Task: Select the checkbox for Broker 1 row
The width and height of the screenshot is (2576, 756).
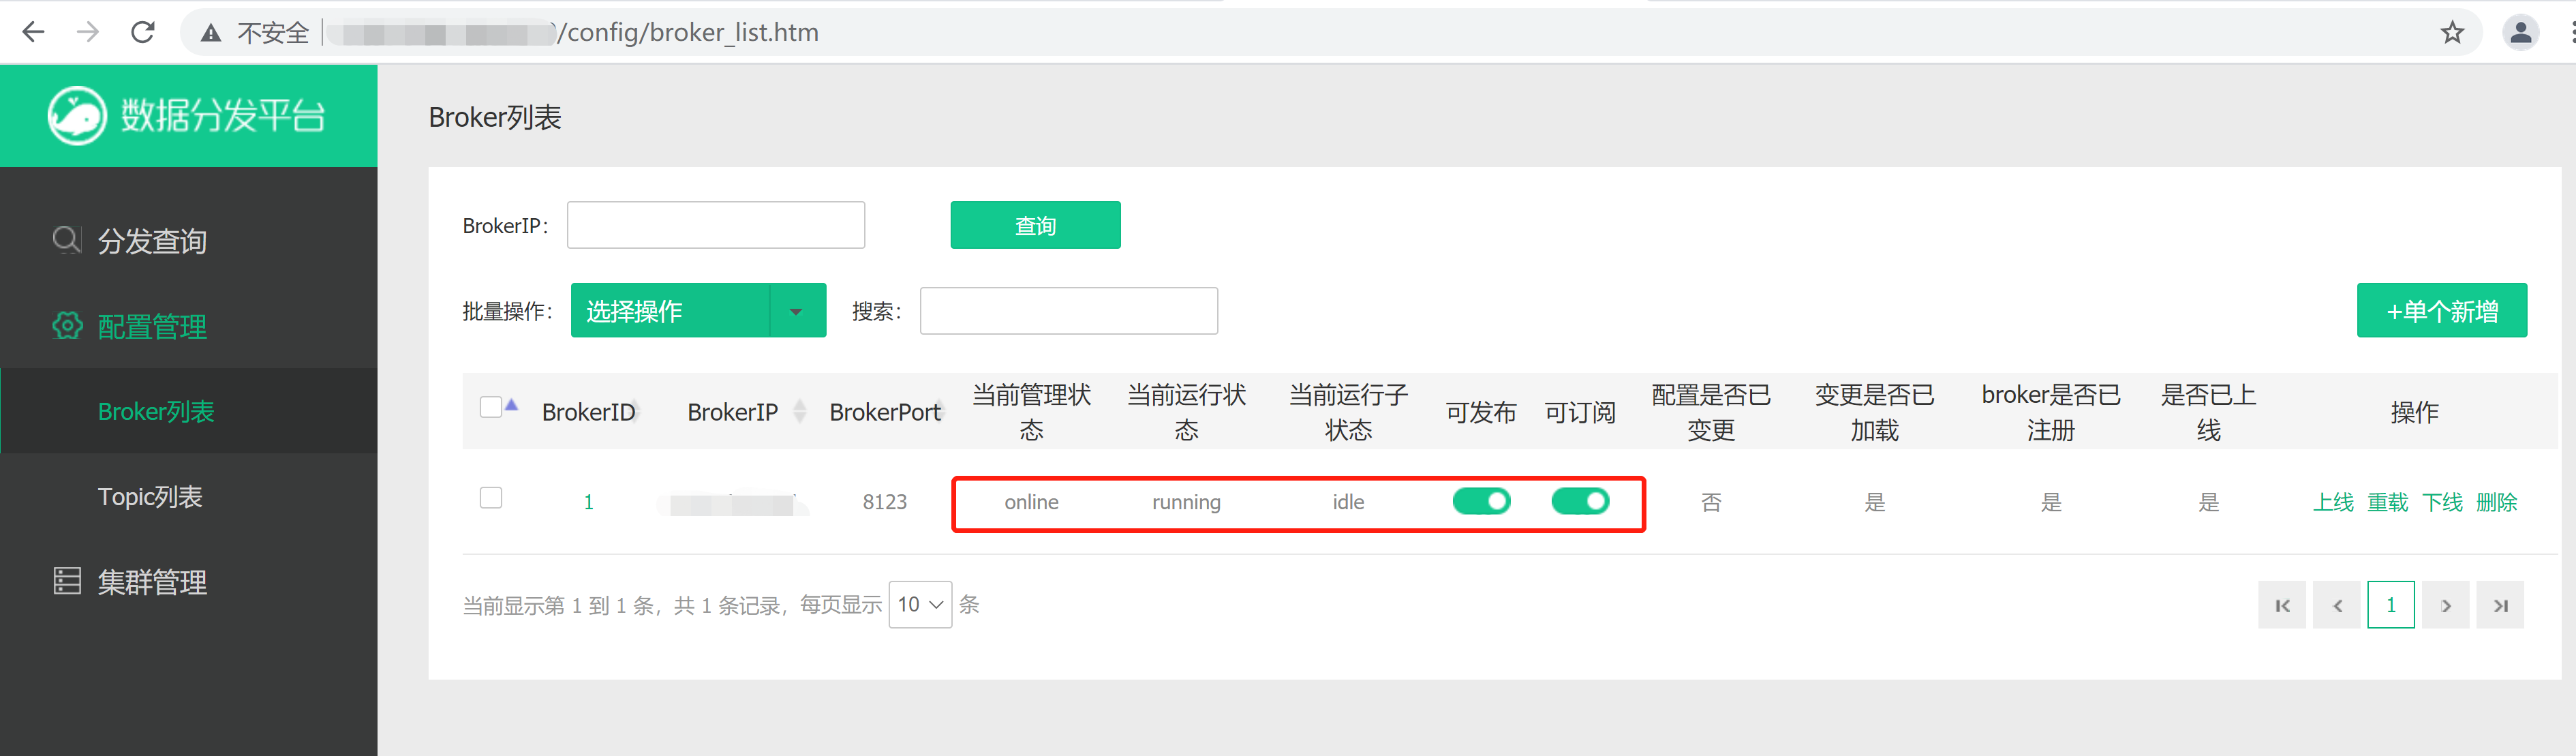Action: 491,498
